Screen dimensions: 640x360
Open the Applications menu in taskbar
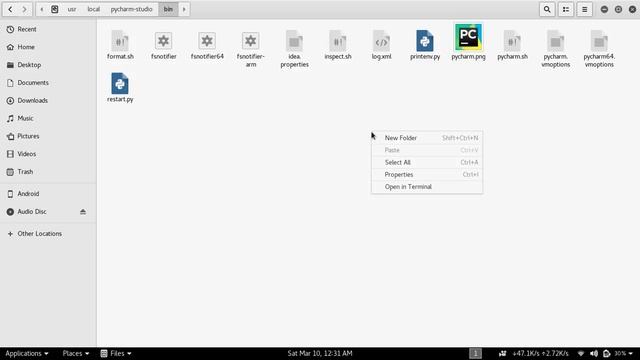pos(27,353)
